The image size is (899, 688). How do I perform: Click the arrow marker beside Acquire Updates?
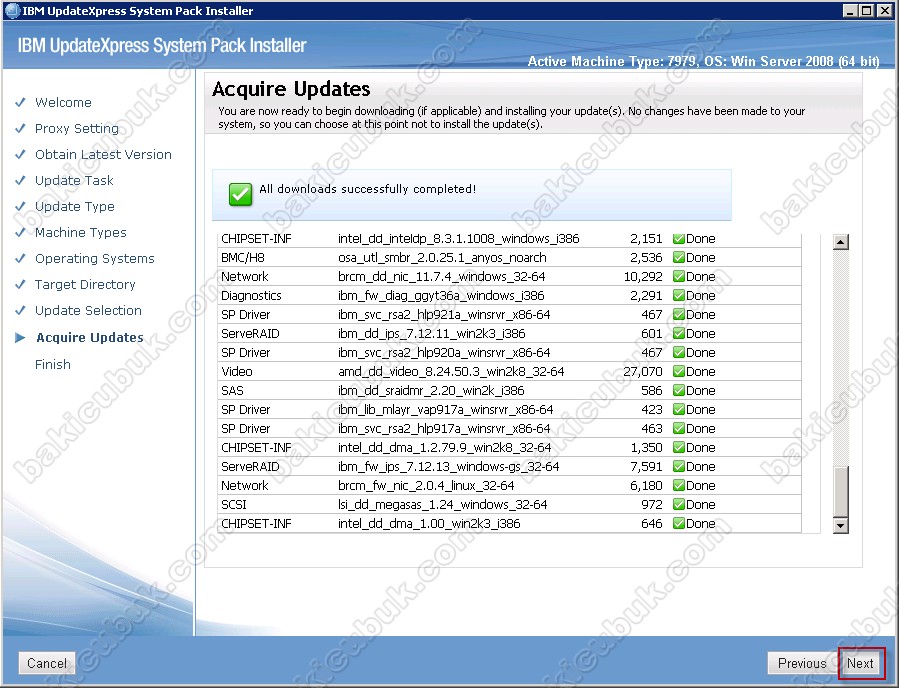pos(20,338)
